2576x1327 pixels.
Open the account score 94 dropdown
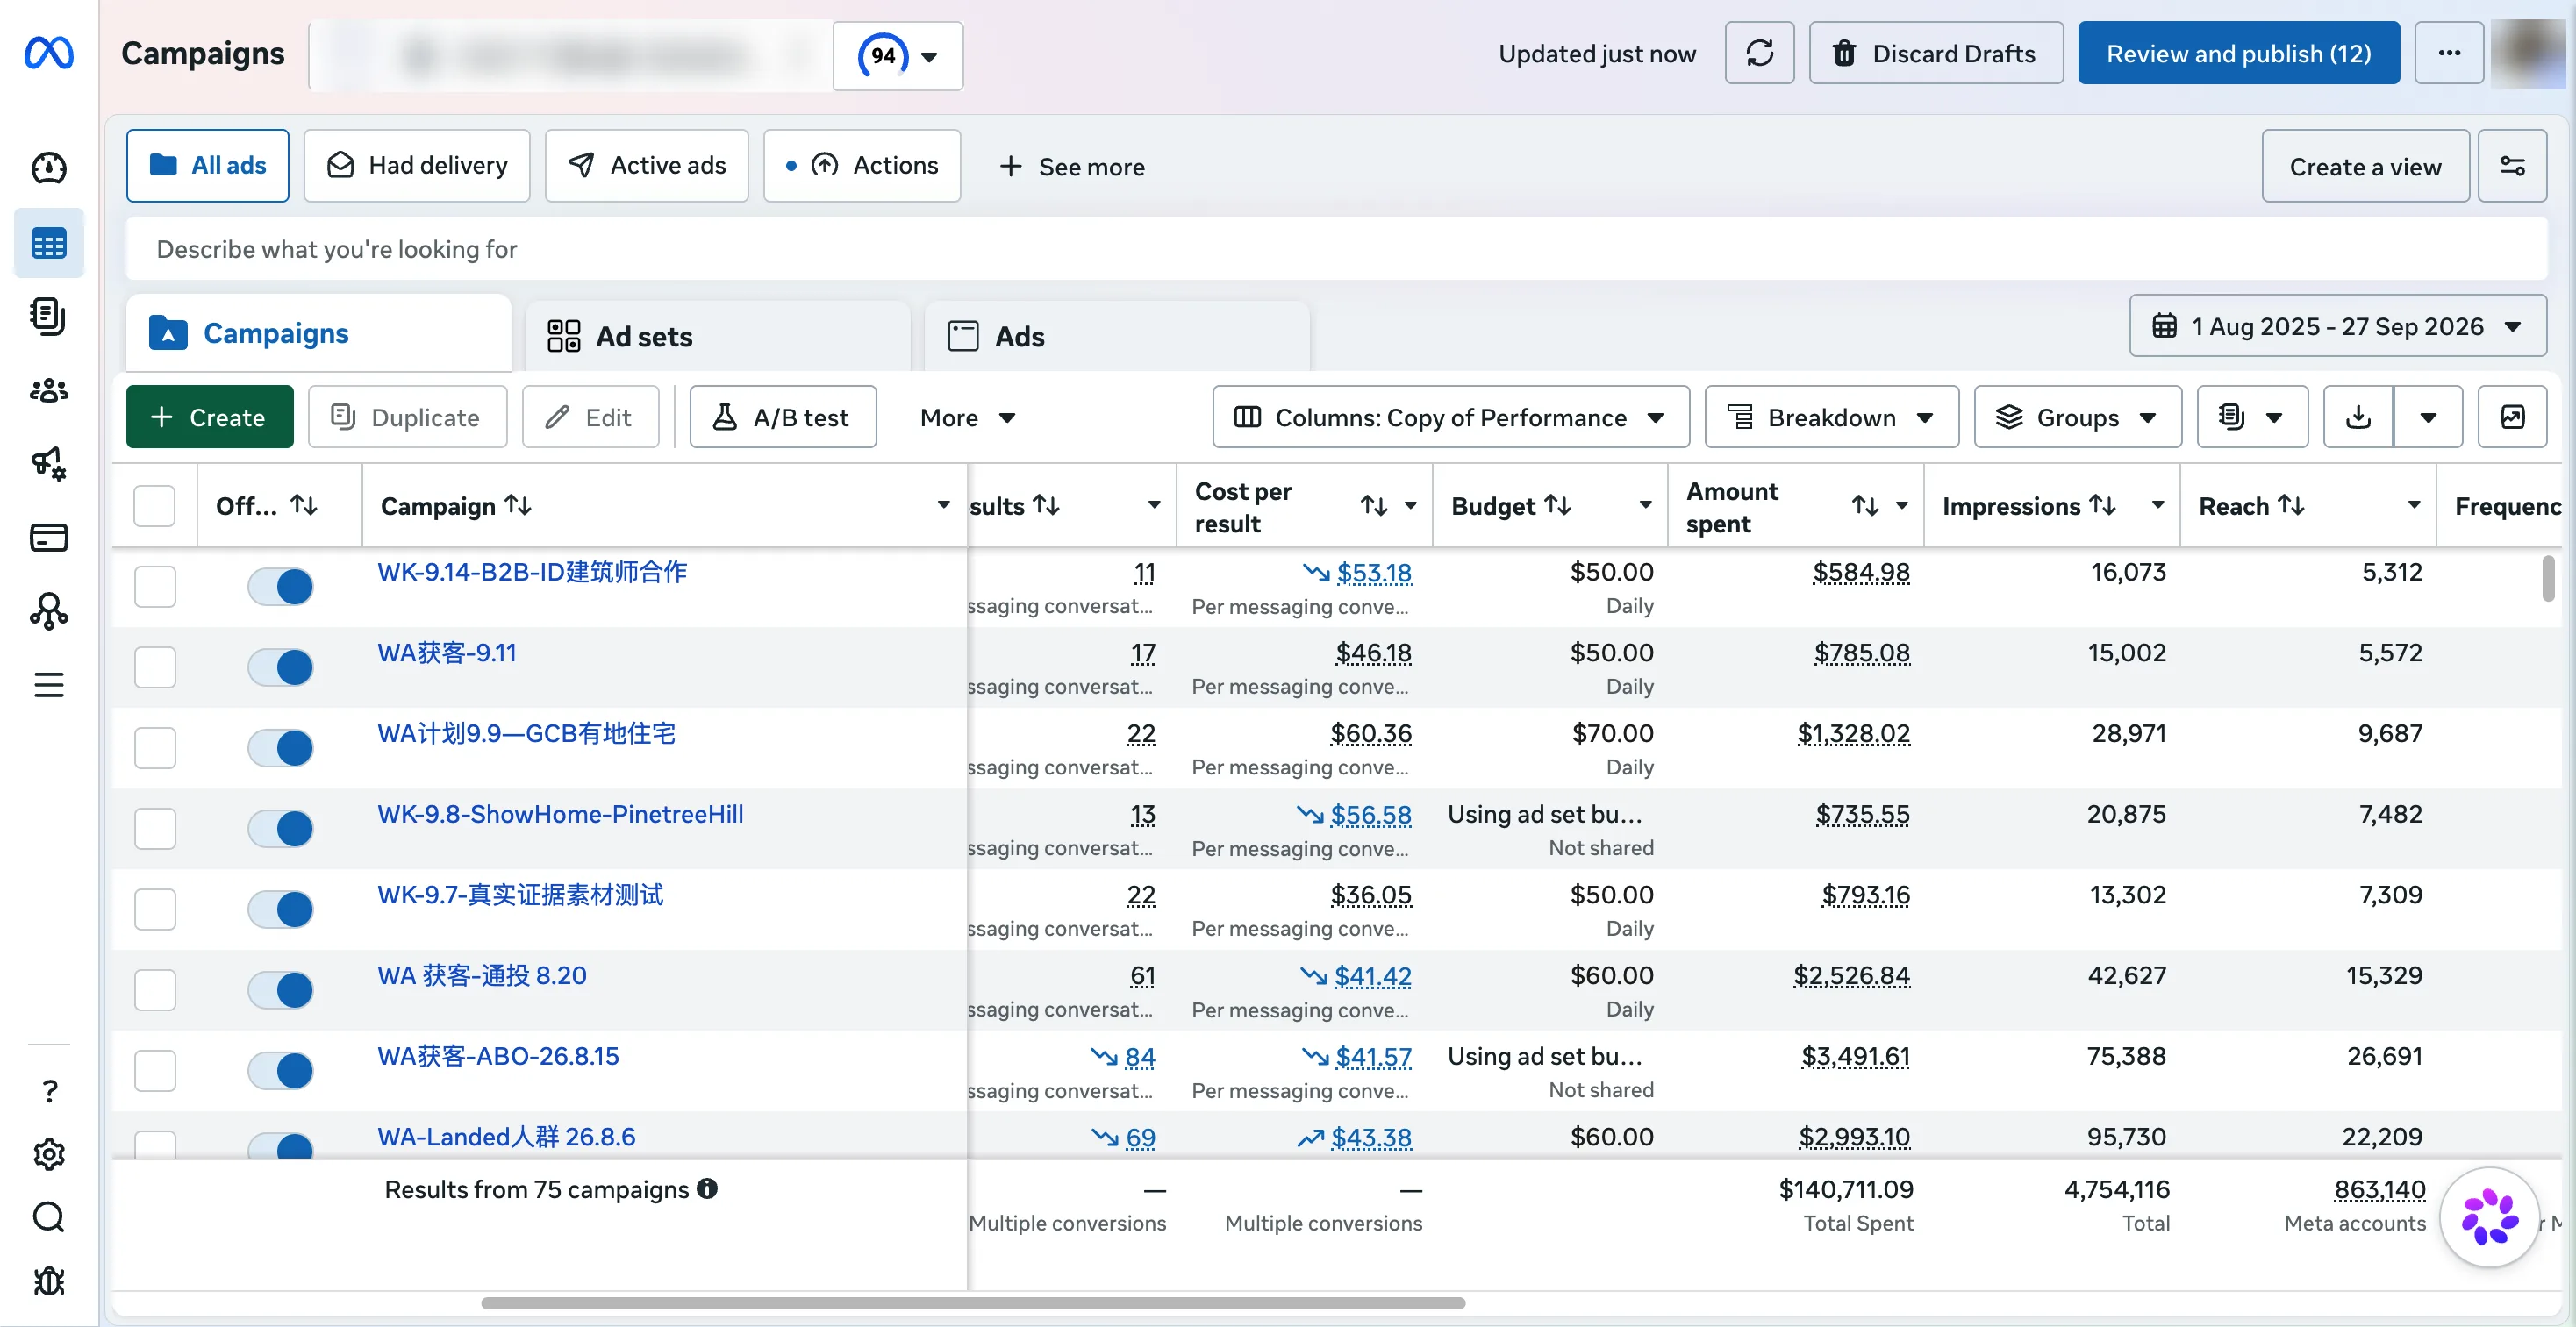(897, 56)
